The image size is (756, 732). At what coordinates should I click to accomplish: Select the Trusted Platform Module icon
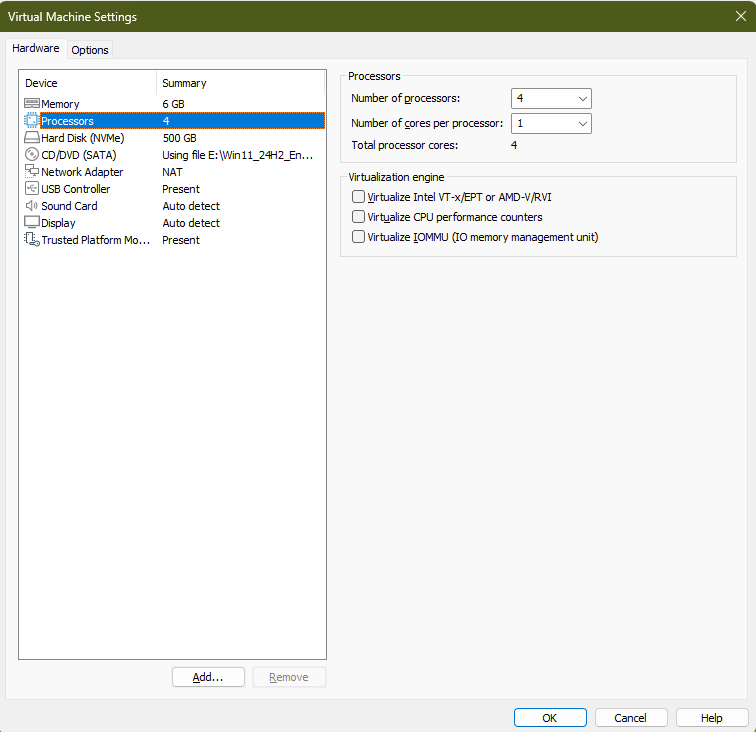click(32, 240)
